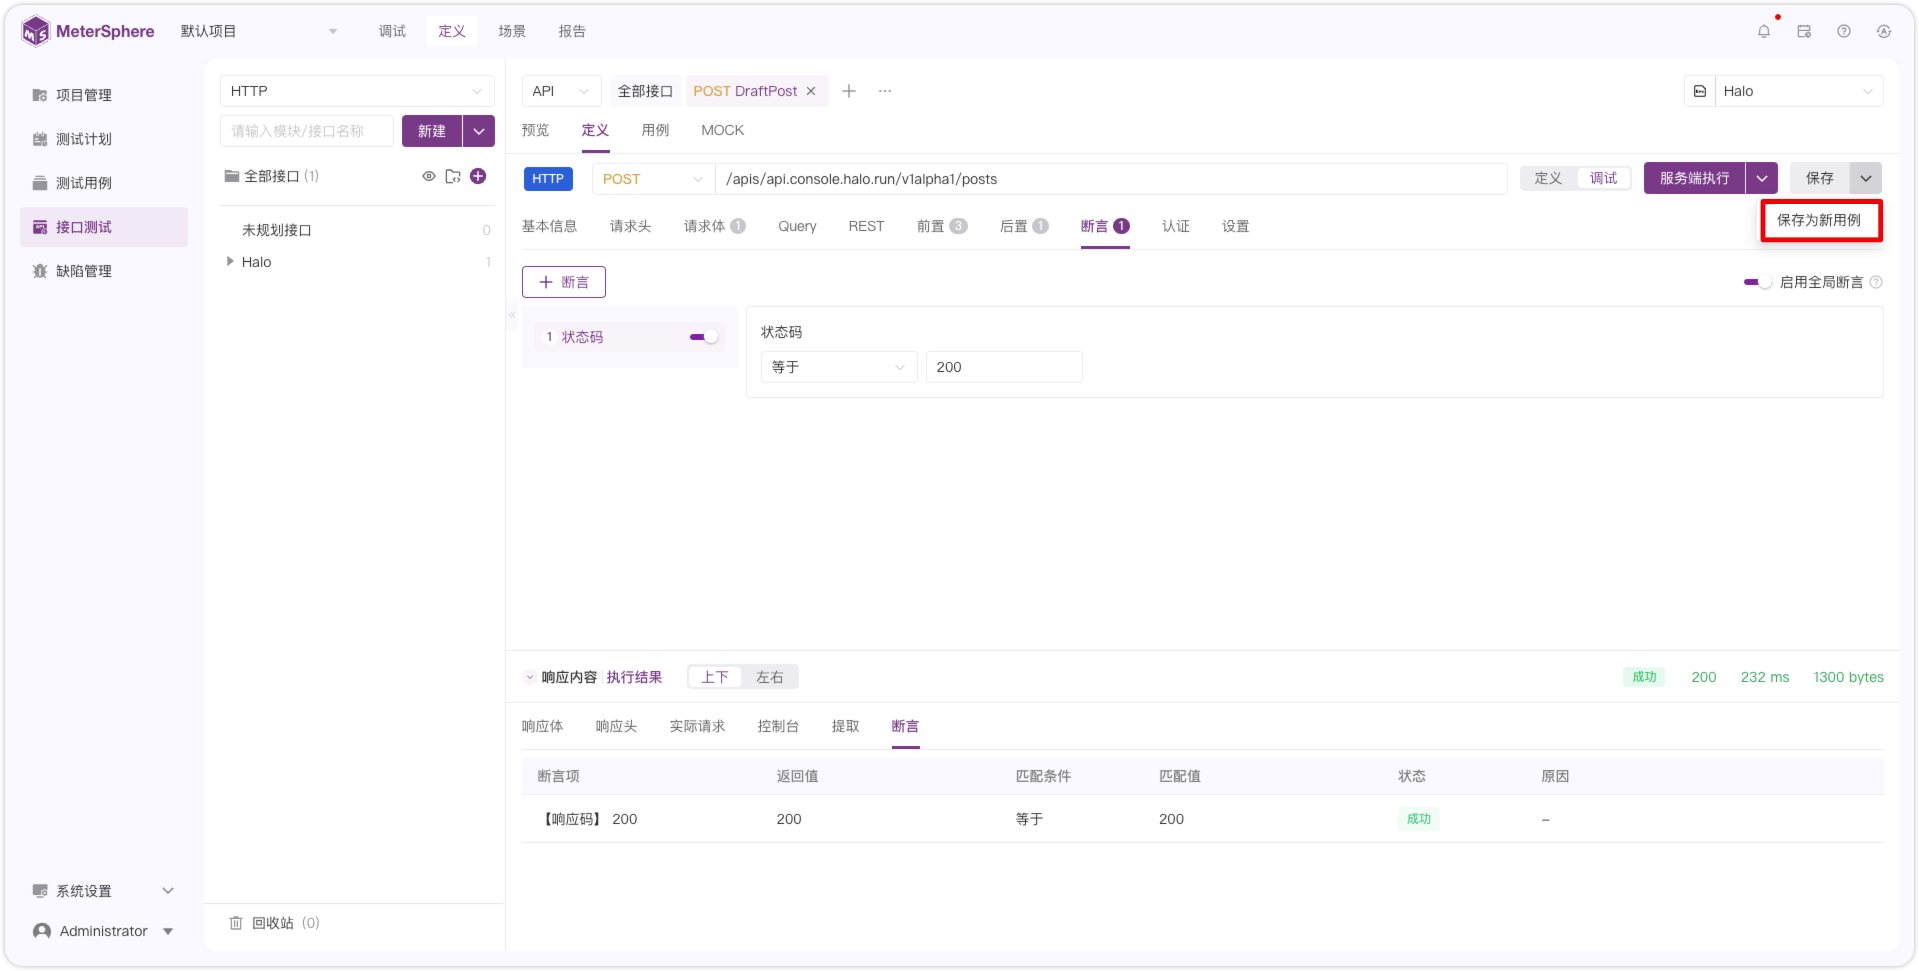
Task: Click the 回收站 trash icon
Action: tap(236, 923)
